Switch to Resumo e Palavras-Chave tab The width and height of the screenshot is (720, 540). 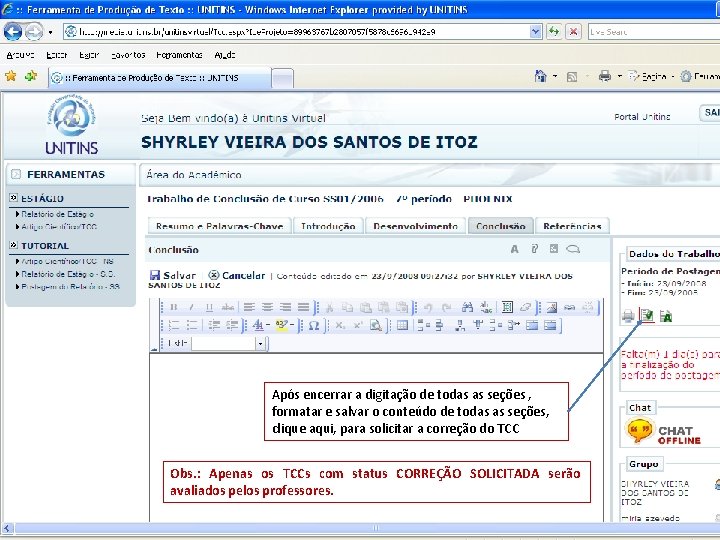219,226
